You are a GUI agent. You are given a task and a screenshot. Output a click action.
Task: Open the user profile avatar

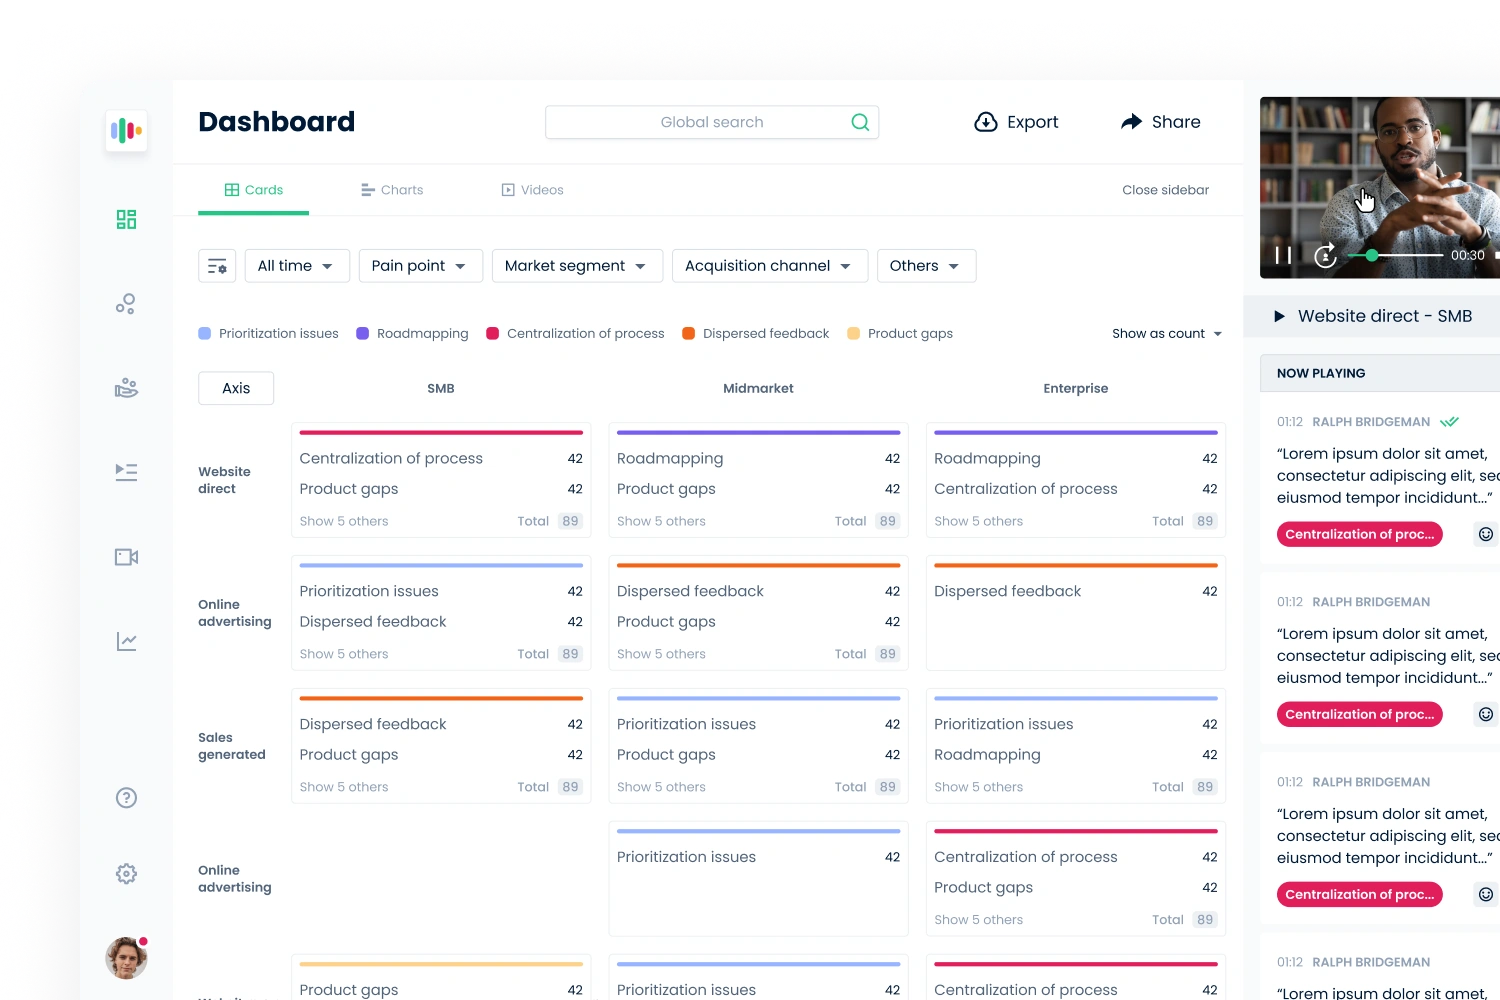click(126, 958)
